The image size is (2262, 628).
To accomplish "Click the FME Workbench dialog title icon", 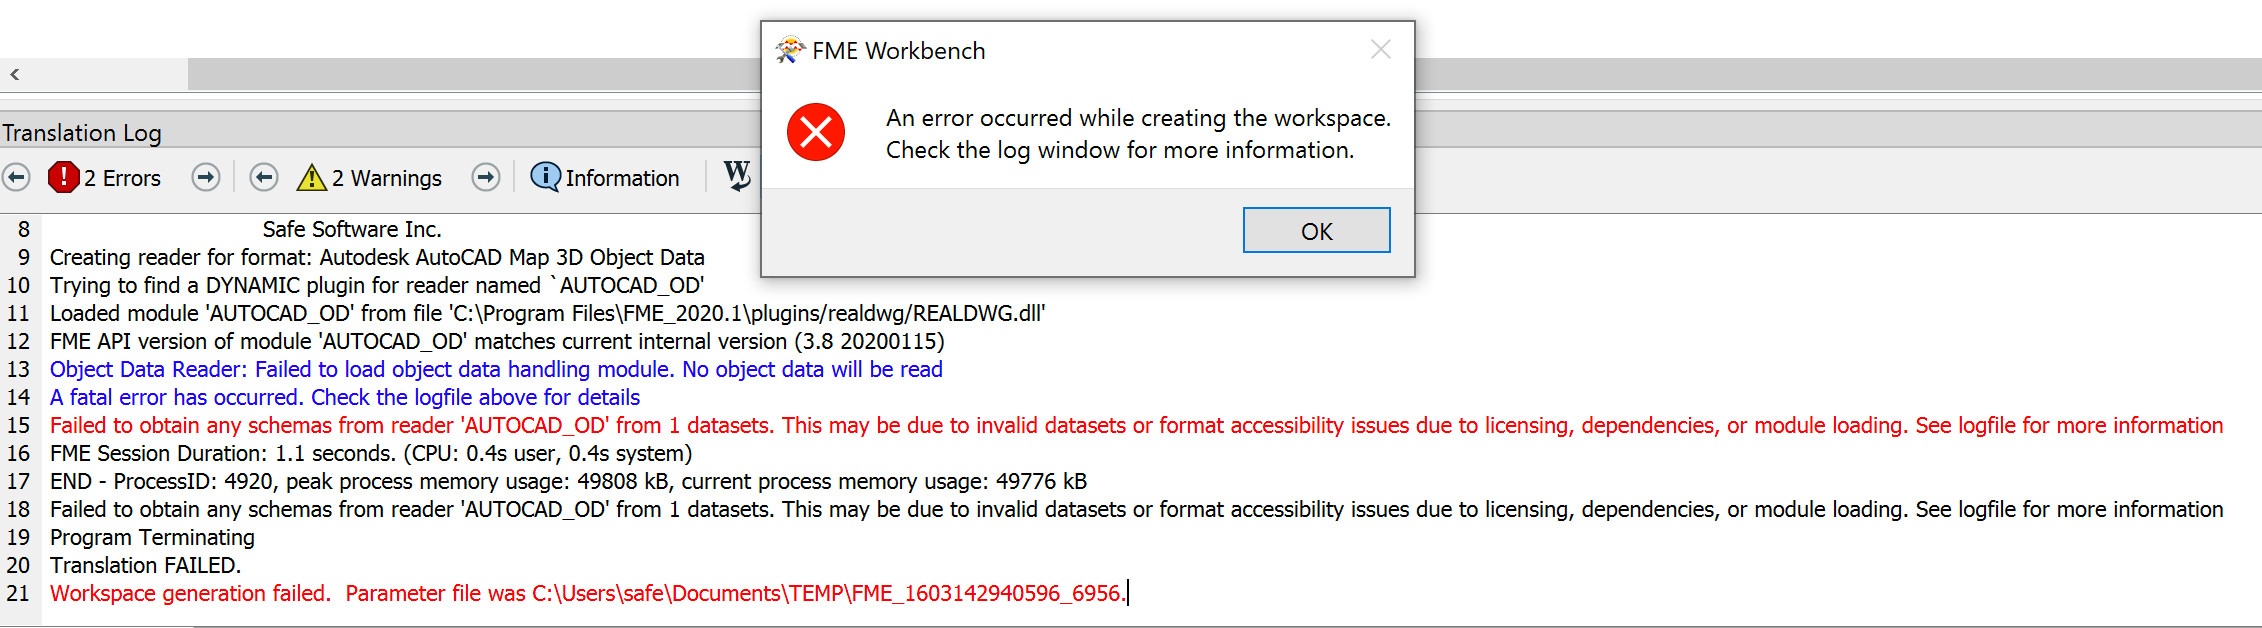I will [790, 50].
